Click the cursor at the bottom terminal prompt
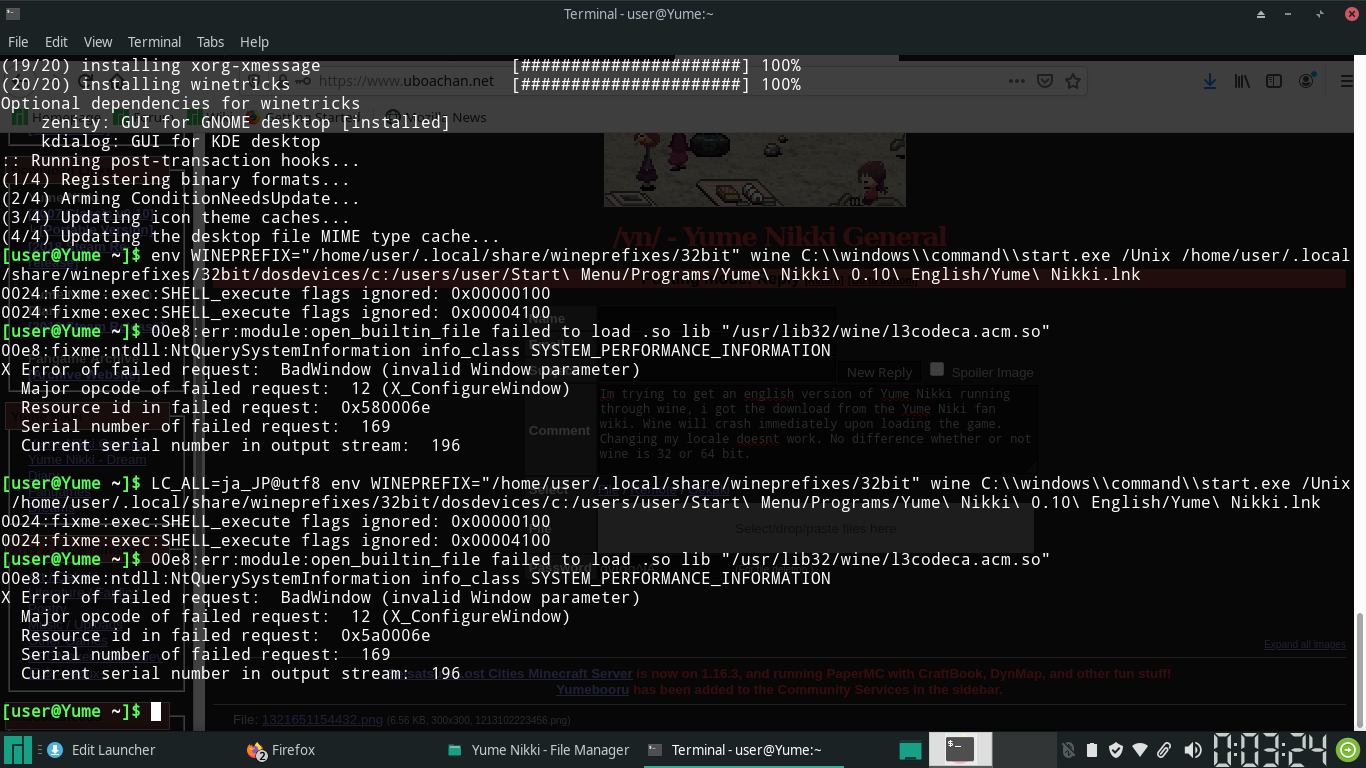Viewport: 1366px width, 768px height. [156, 711]
